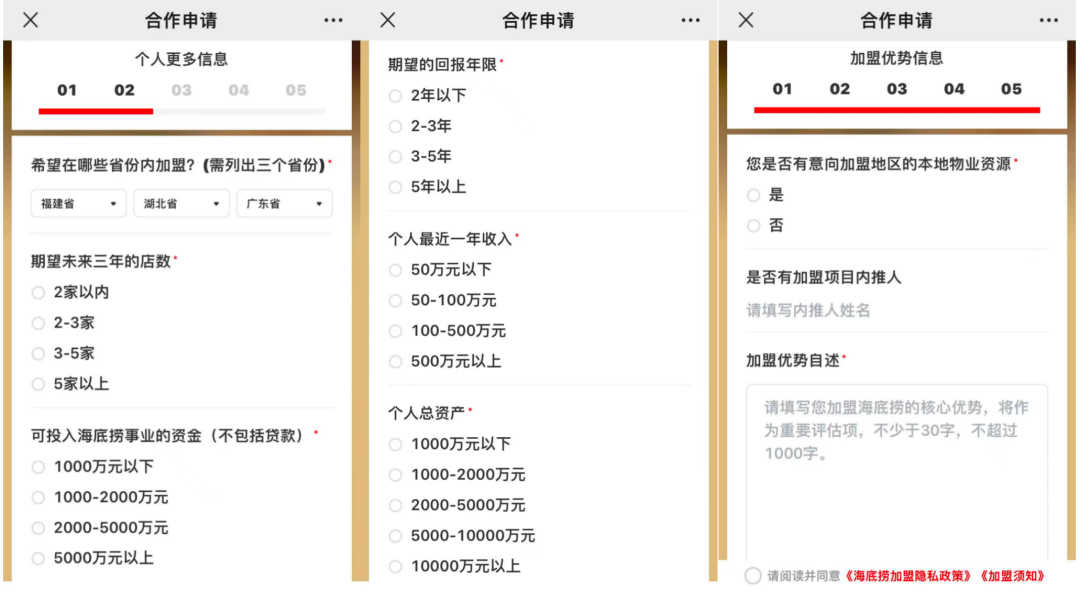Expand the 广东省 province dropdown
Screen dimensions: 1080x590
tap(284, 204)
